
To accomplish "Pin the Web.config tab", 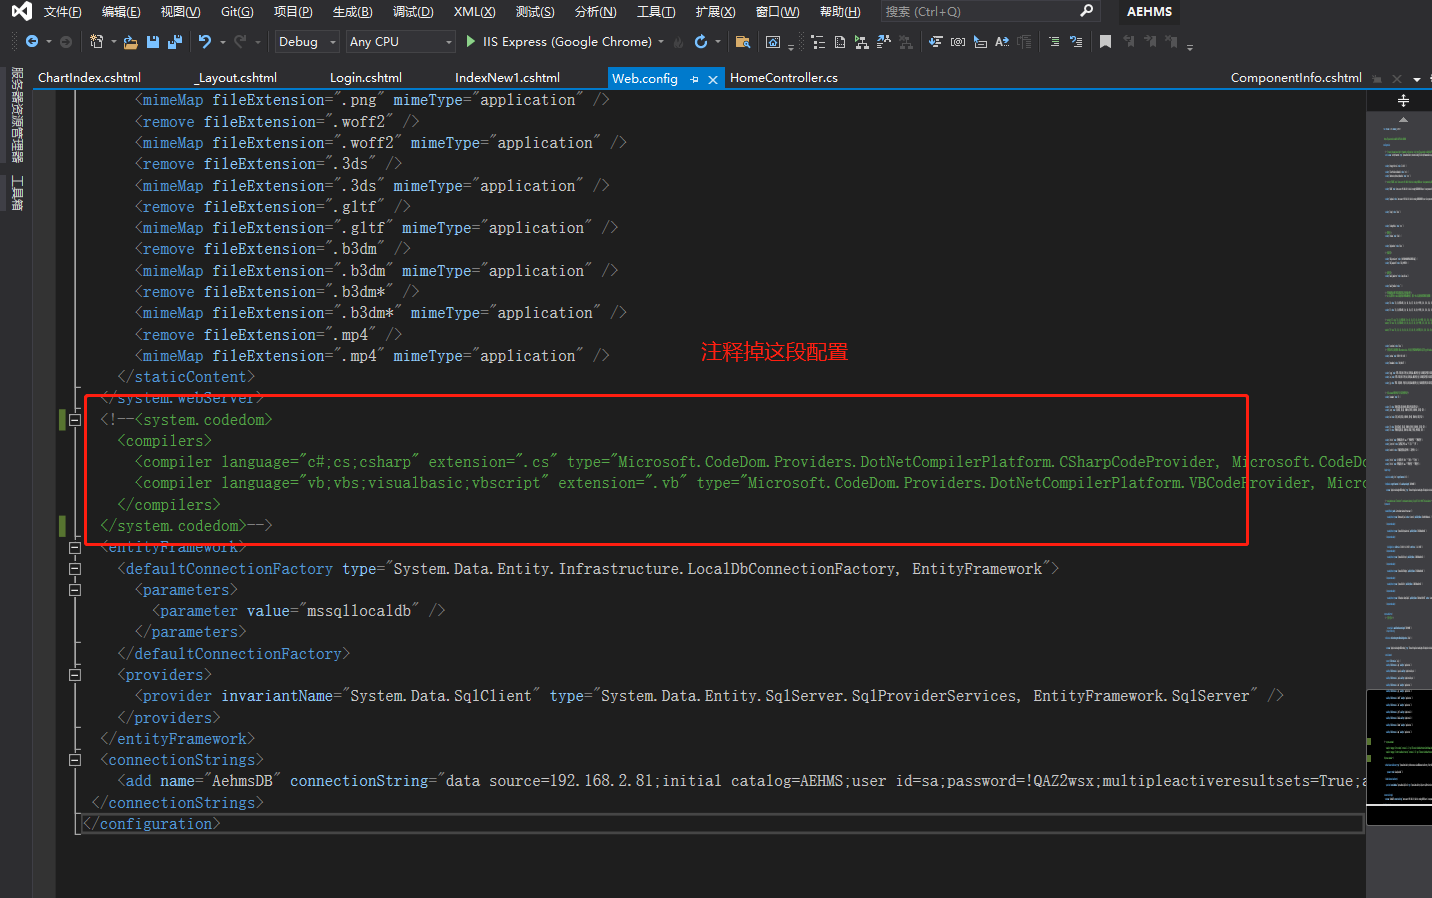I will click(694, 79).
